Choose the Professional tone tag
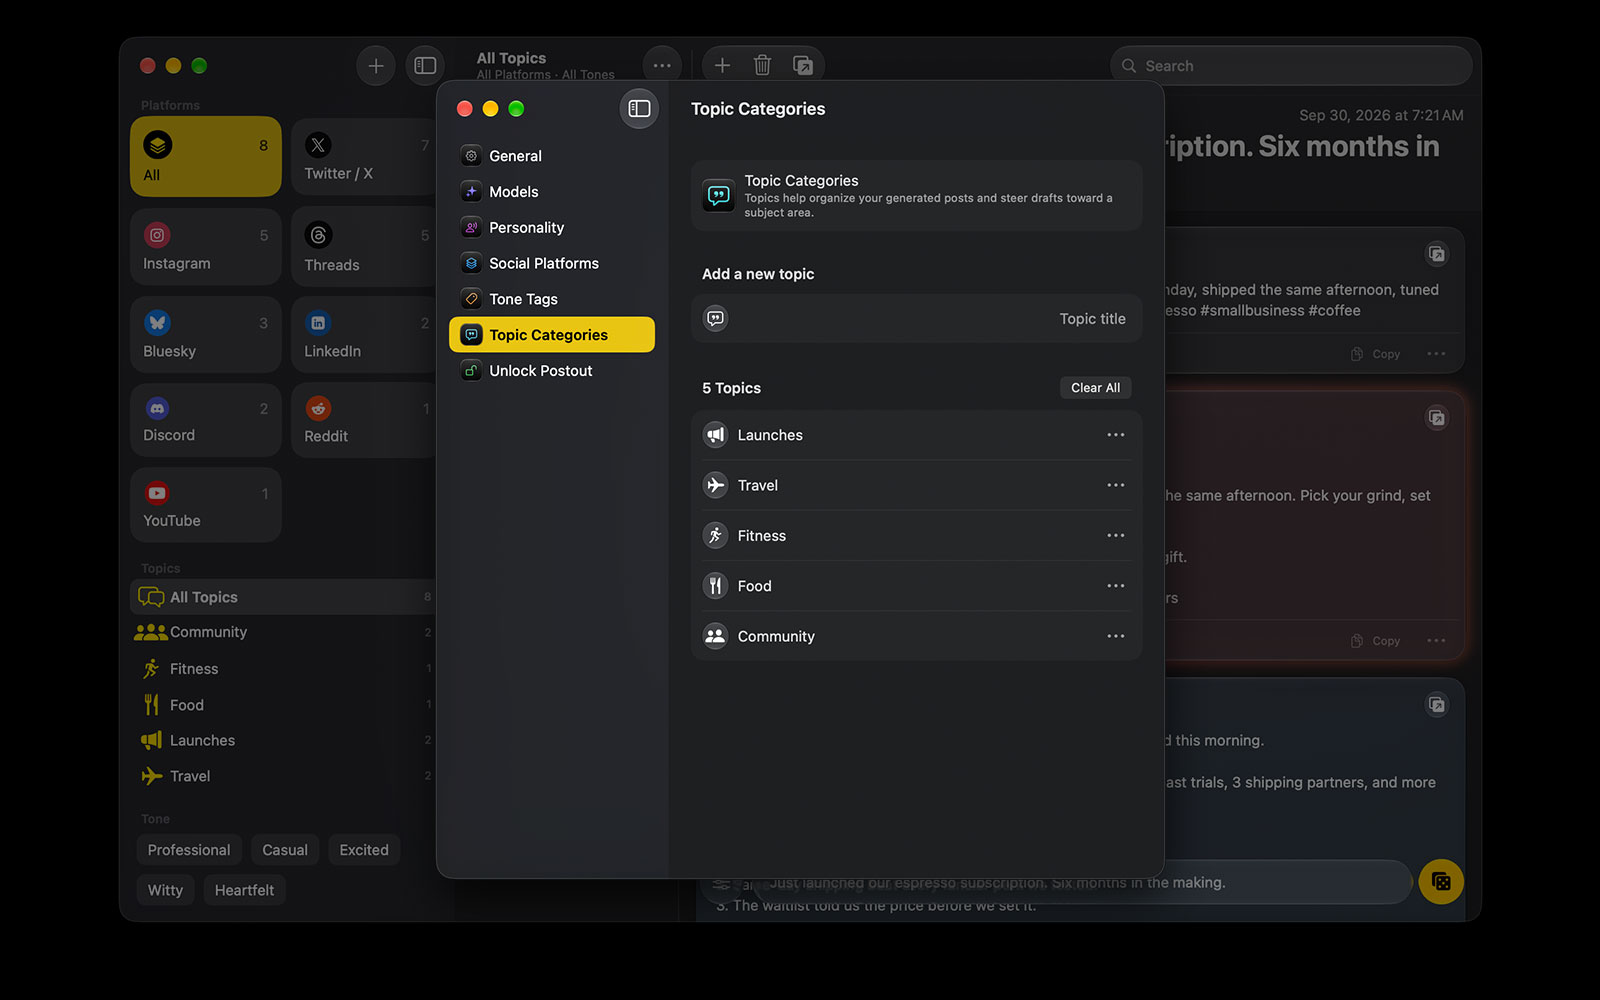1600x1000 pixels. pyautogui.click(x=189, y=850)
